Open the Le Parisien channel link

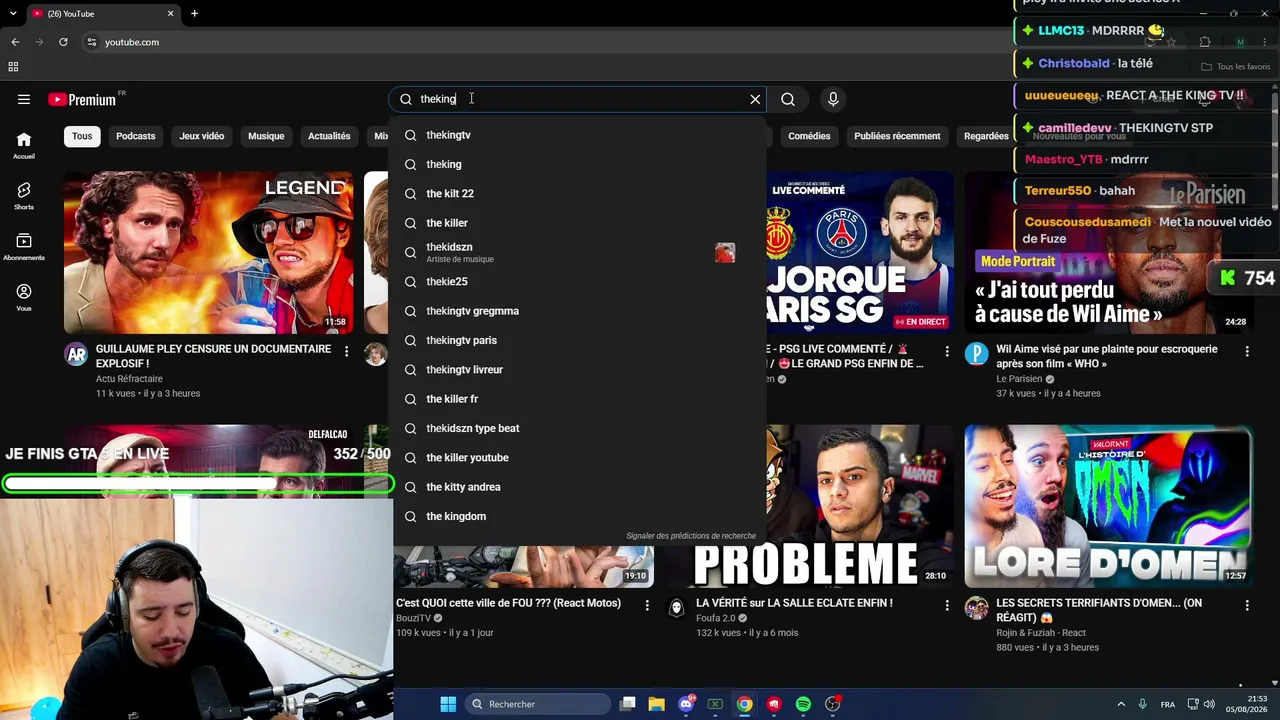pyautogui.click(x=1019, y=379)
